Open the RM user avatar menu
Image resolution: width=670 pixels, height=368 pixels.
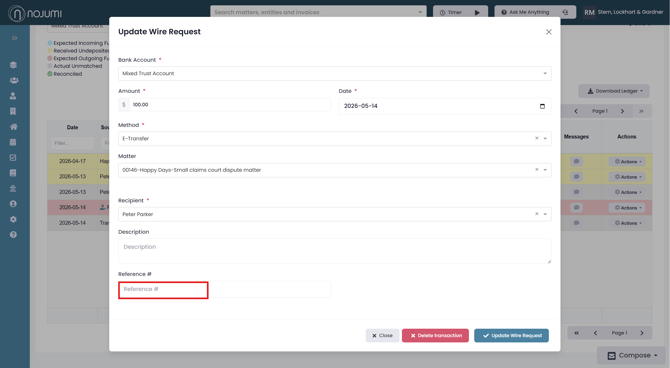pyautogui.click(x=589, y=12)
